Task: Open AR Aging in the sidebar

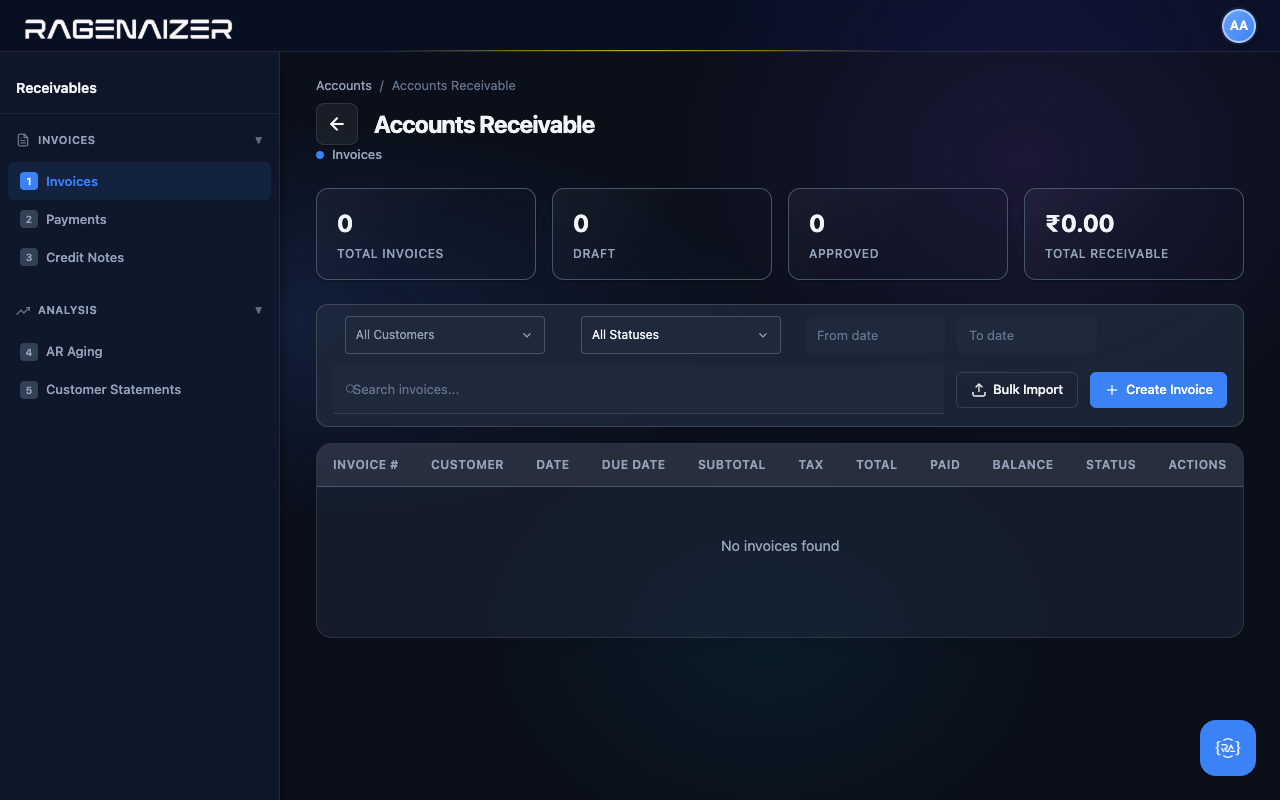Action: (139, 351)
